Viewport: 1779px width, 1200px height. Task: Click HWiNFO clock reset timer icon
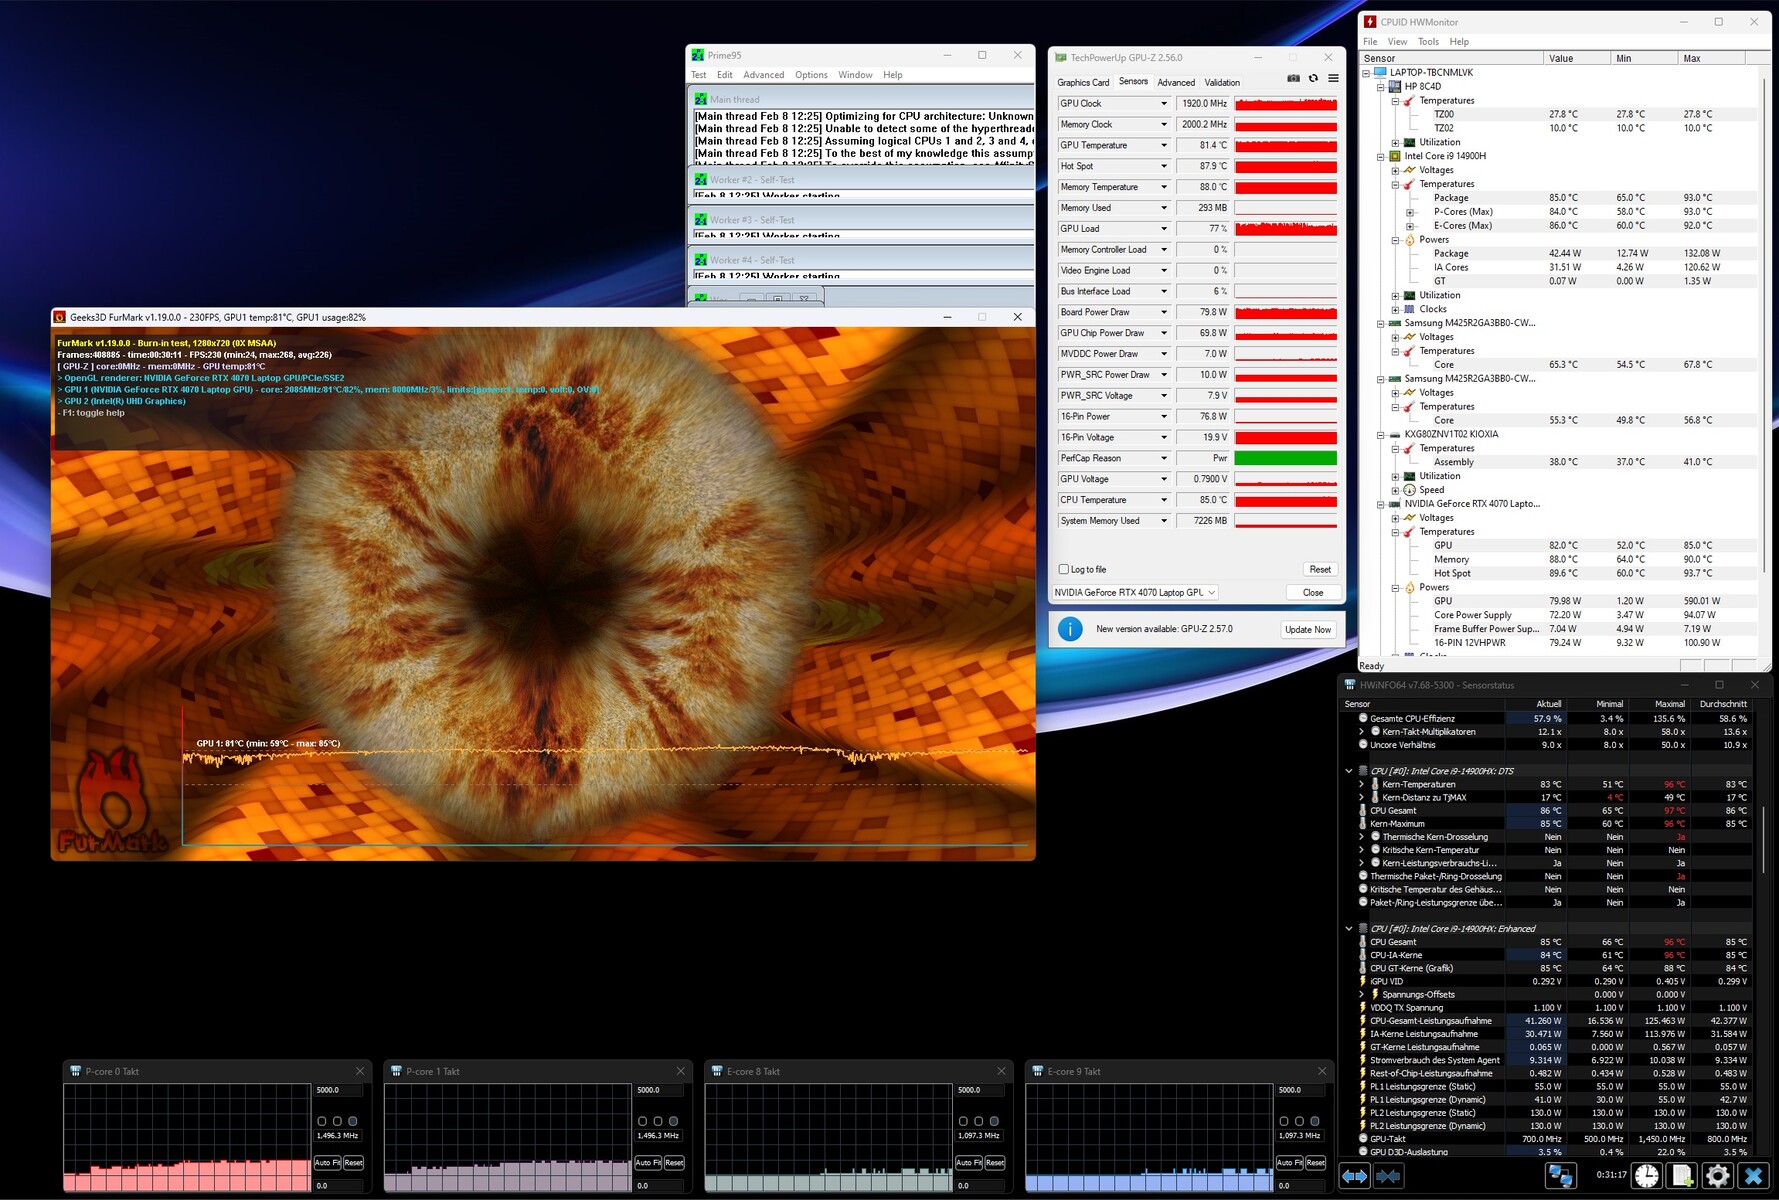pyautogui.click(x=1646, y=1176)
